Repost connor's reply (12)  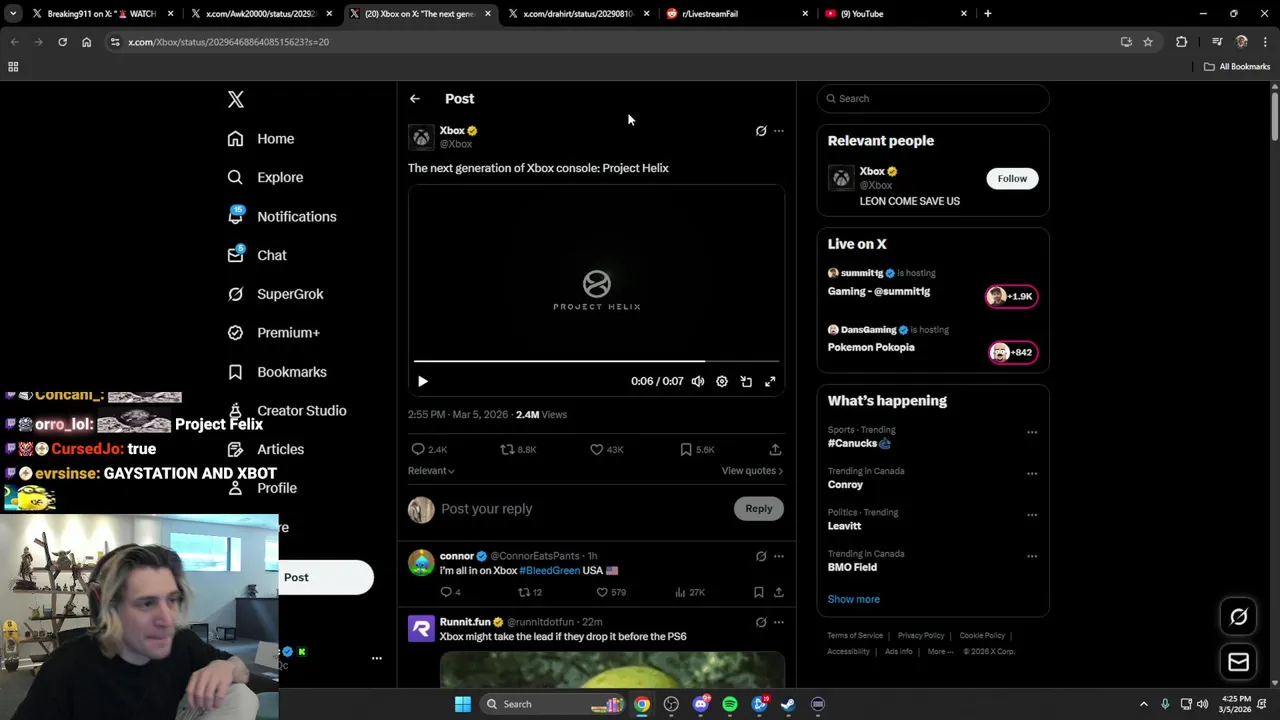click(529, 592)
